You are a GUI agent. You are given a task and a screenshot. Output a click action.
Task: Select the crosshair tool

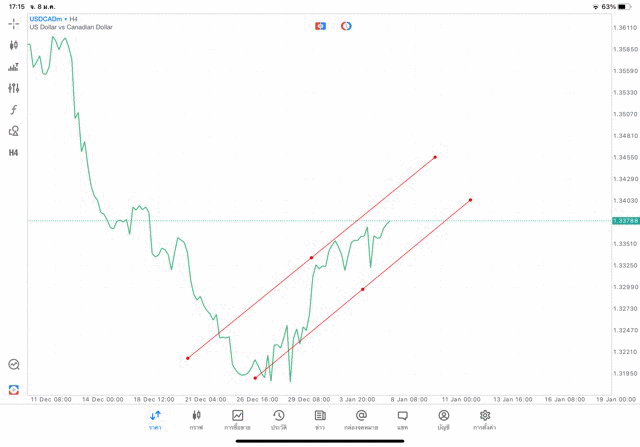point(14,23)
